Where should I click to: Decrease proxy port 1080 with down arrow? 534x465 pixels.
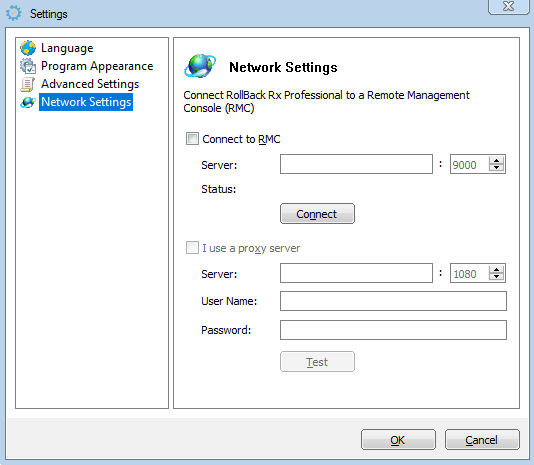[496, 277]
